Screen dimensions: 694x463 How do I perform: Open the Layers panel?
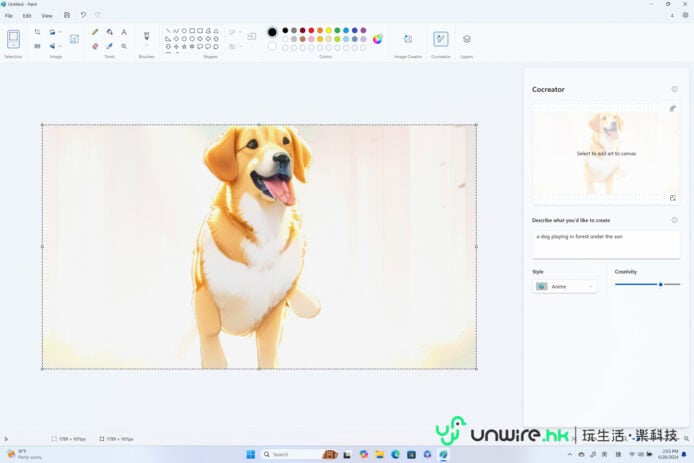click(x=467, y=39)
